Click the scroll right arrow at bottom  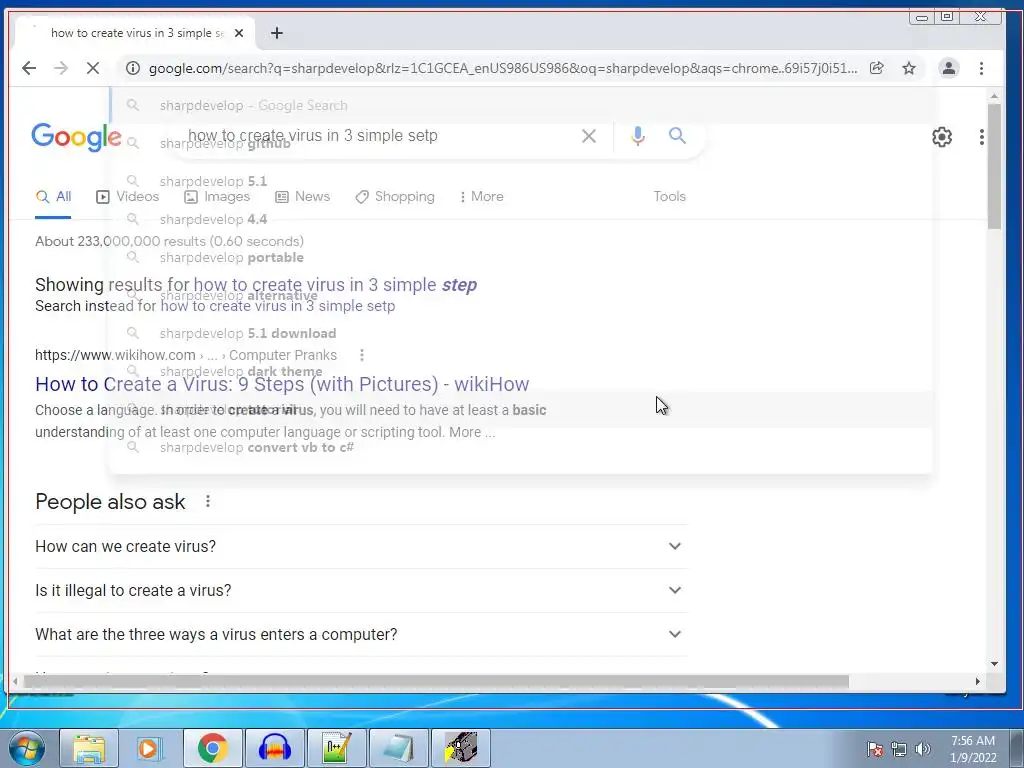tap(978, 681)
